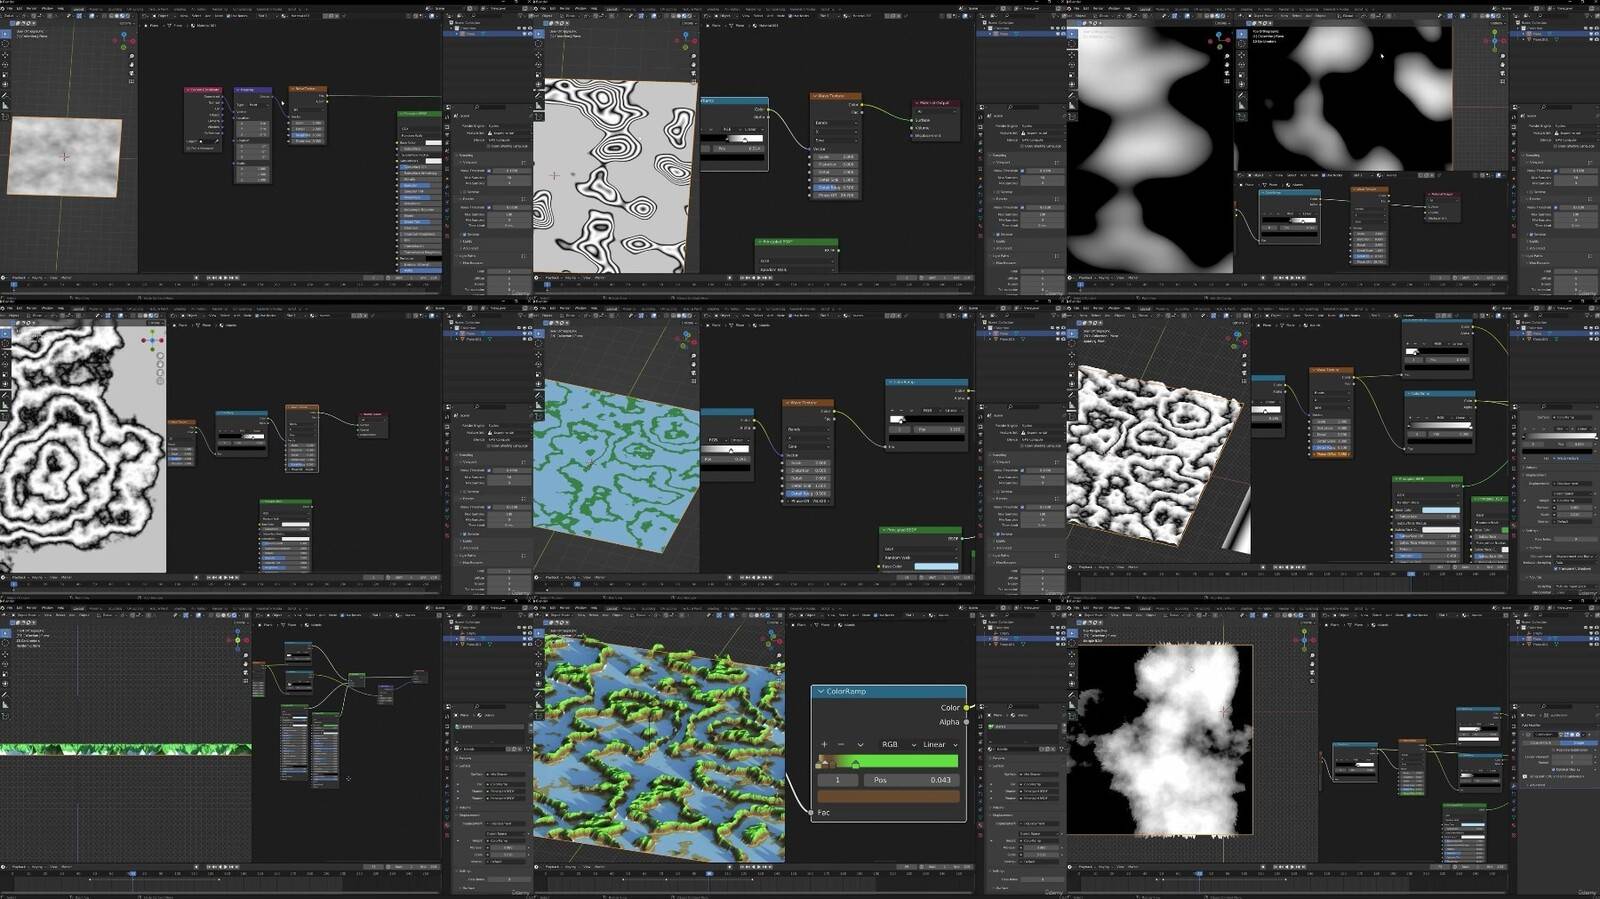Click the Pos 0.043 field in ColorRamp

point(911,780)
